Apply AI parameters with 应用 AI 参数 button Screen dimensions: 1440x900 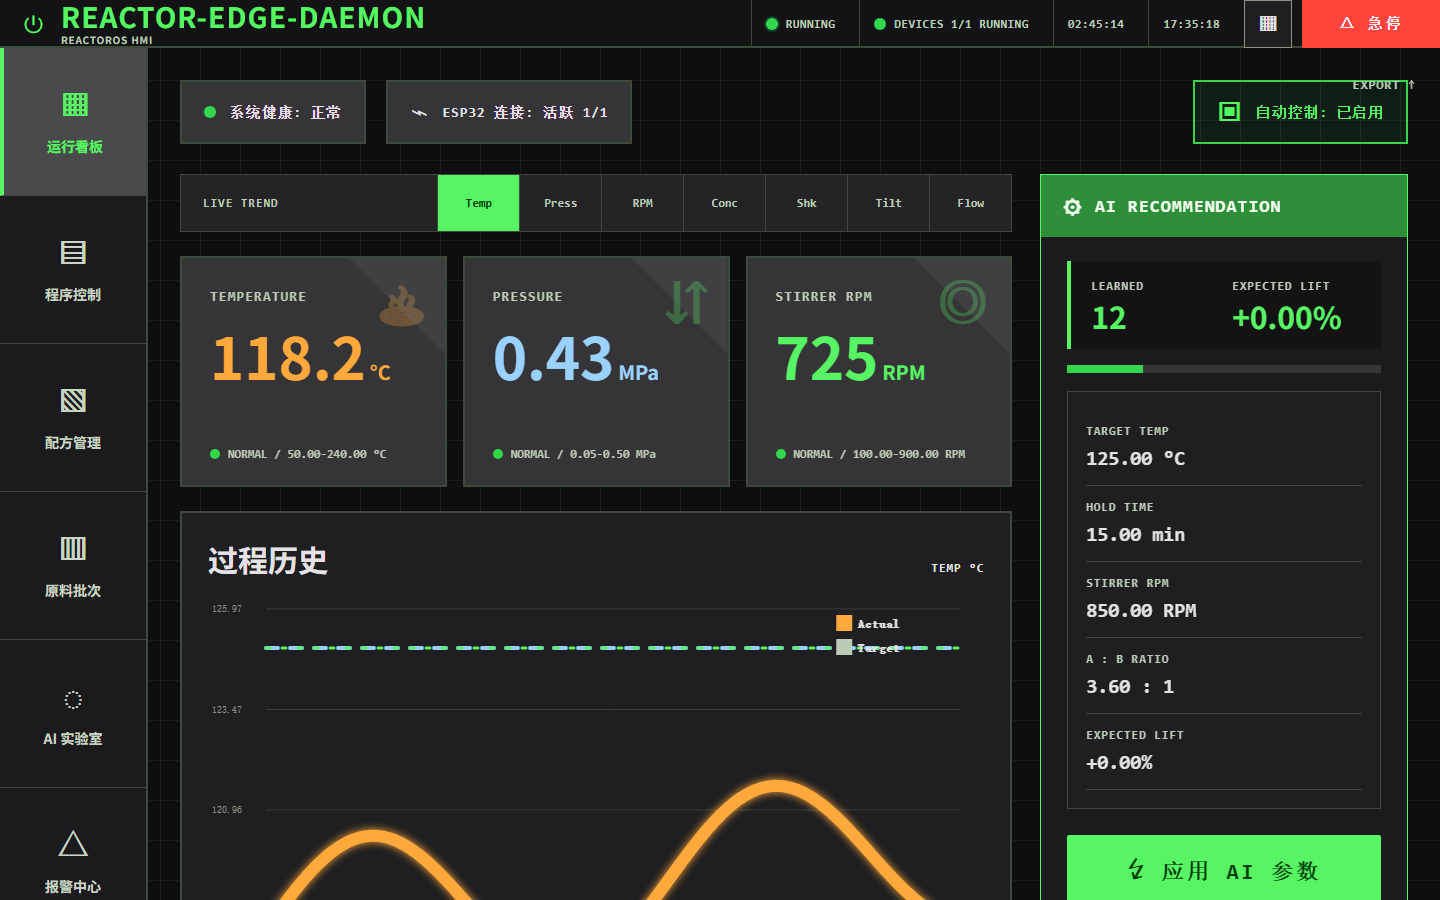pyautogui.click(x=1224, y=868)
